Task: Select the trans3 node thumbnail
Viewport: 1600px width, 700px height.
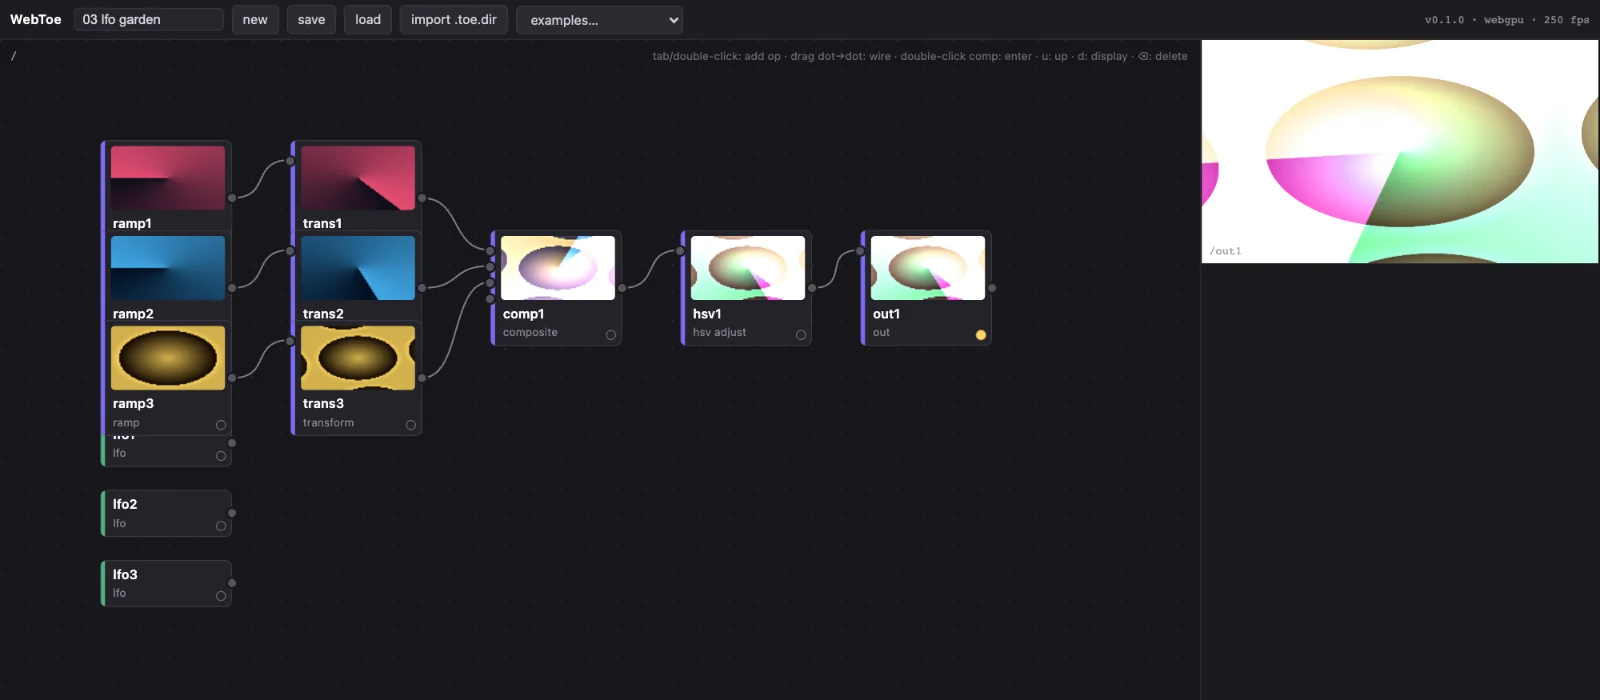Action: tap(358, 358)
